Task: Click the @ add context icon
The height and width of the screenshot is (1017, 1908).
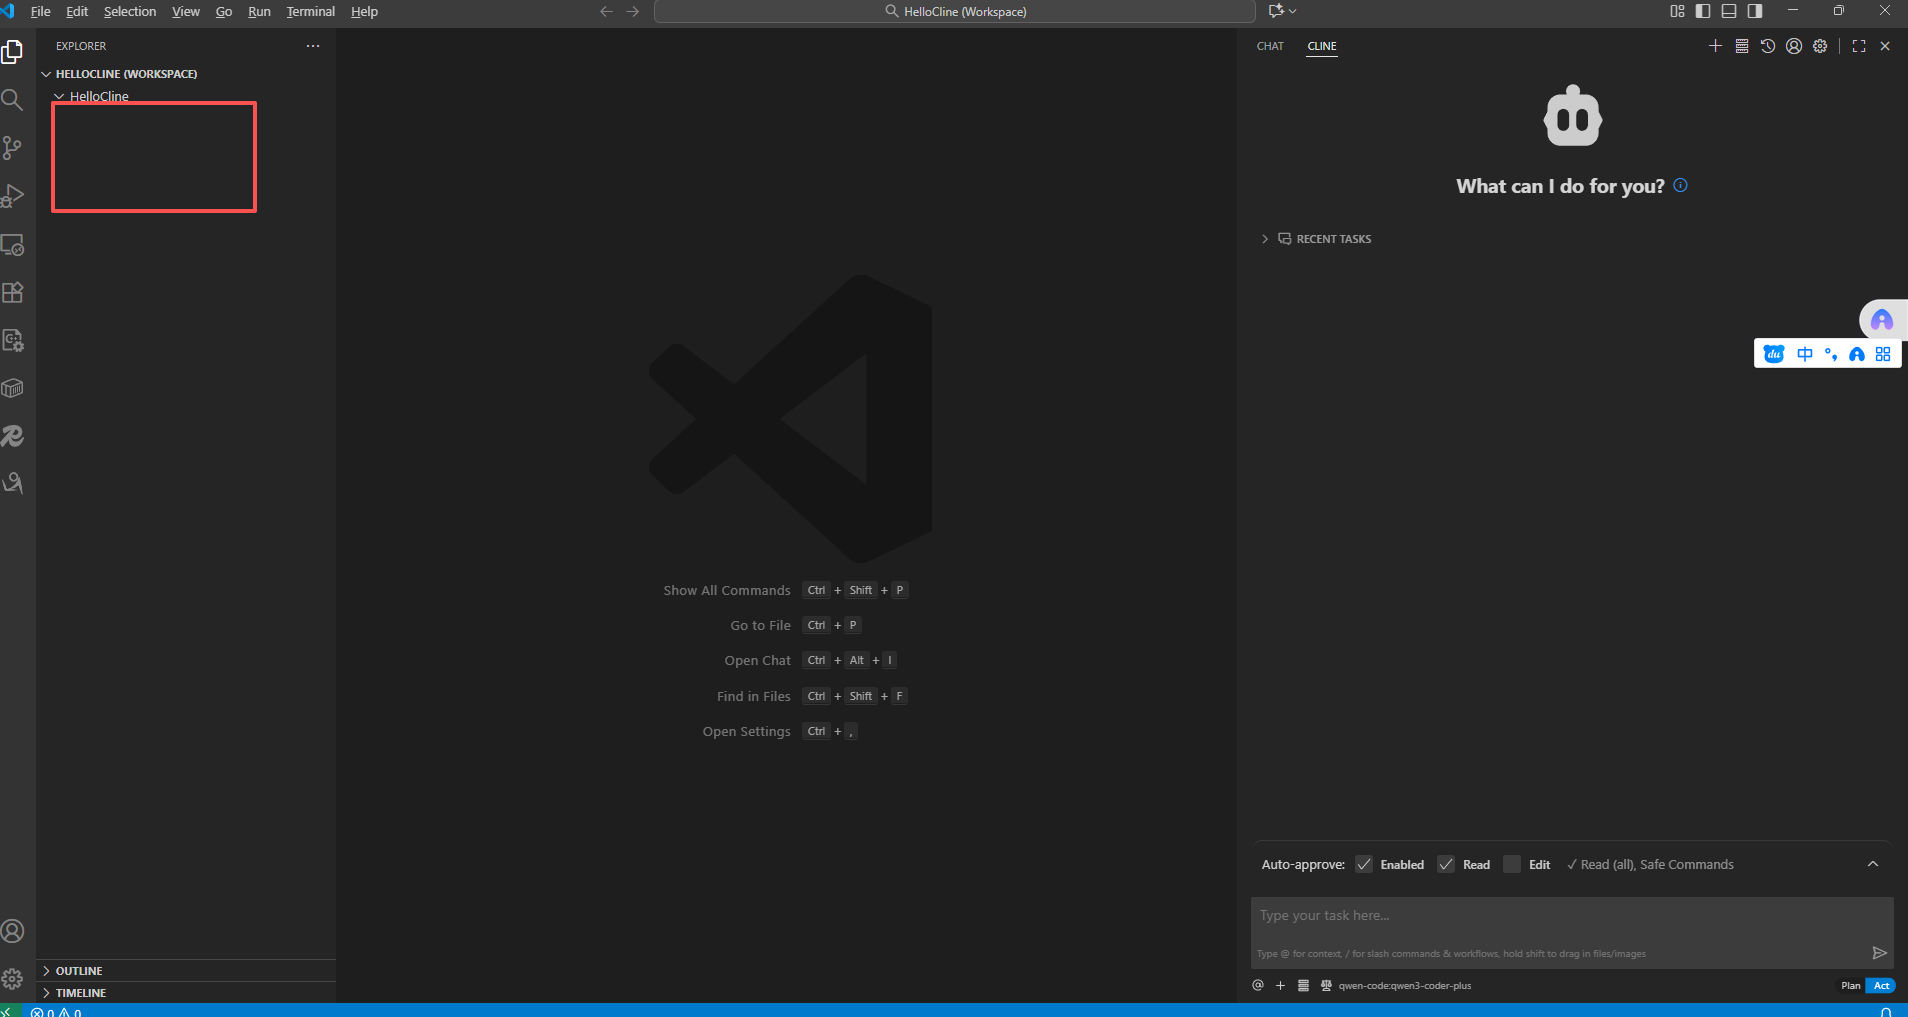Action: click(x=1258, y=985)
